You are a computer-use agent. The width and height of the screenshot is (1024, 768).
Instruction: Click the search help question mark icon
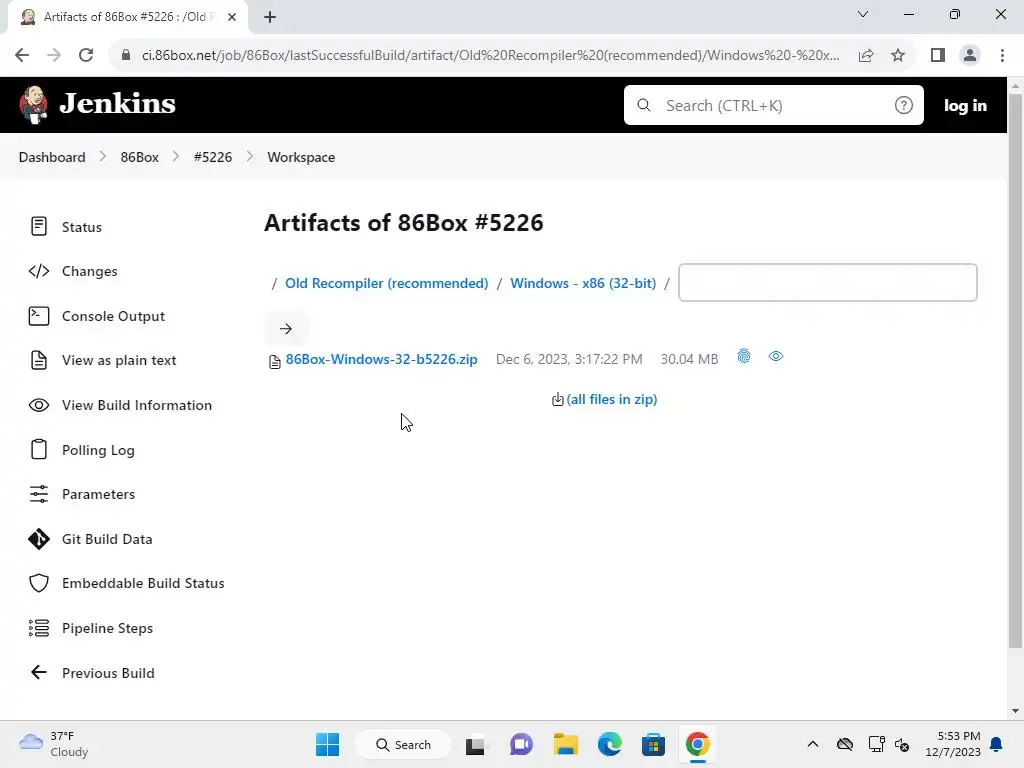[903, 105]
